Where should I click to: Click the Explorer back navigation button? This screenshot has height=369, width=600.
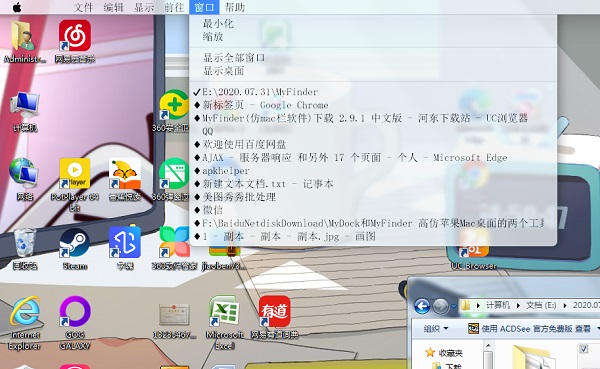point(422,306)
